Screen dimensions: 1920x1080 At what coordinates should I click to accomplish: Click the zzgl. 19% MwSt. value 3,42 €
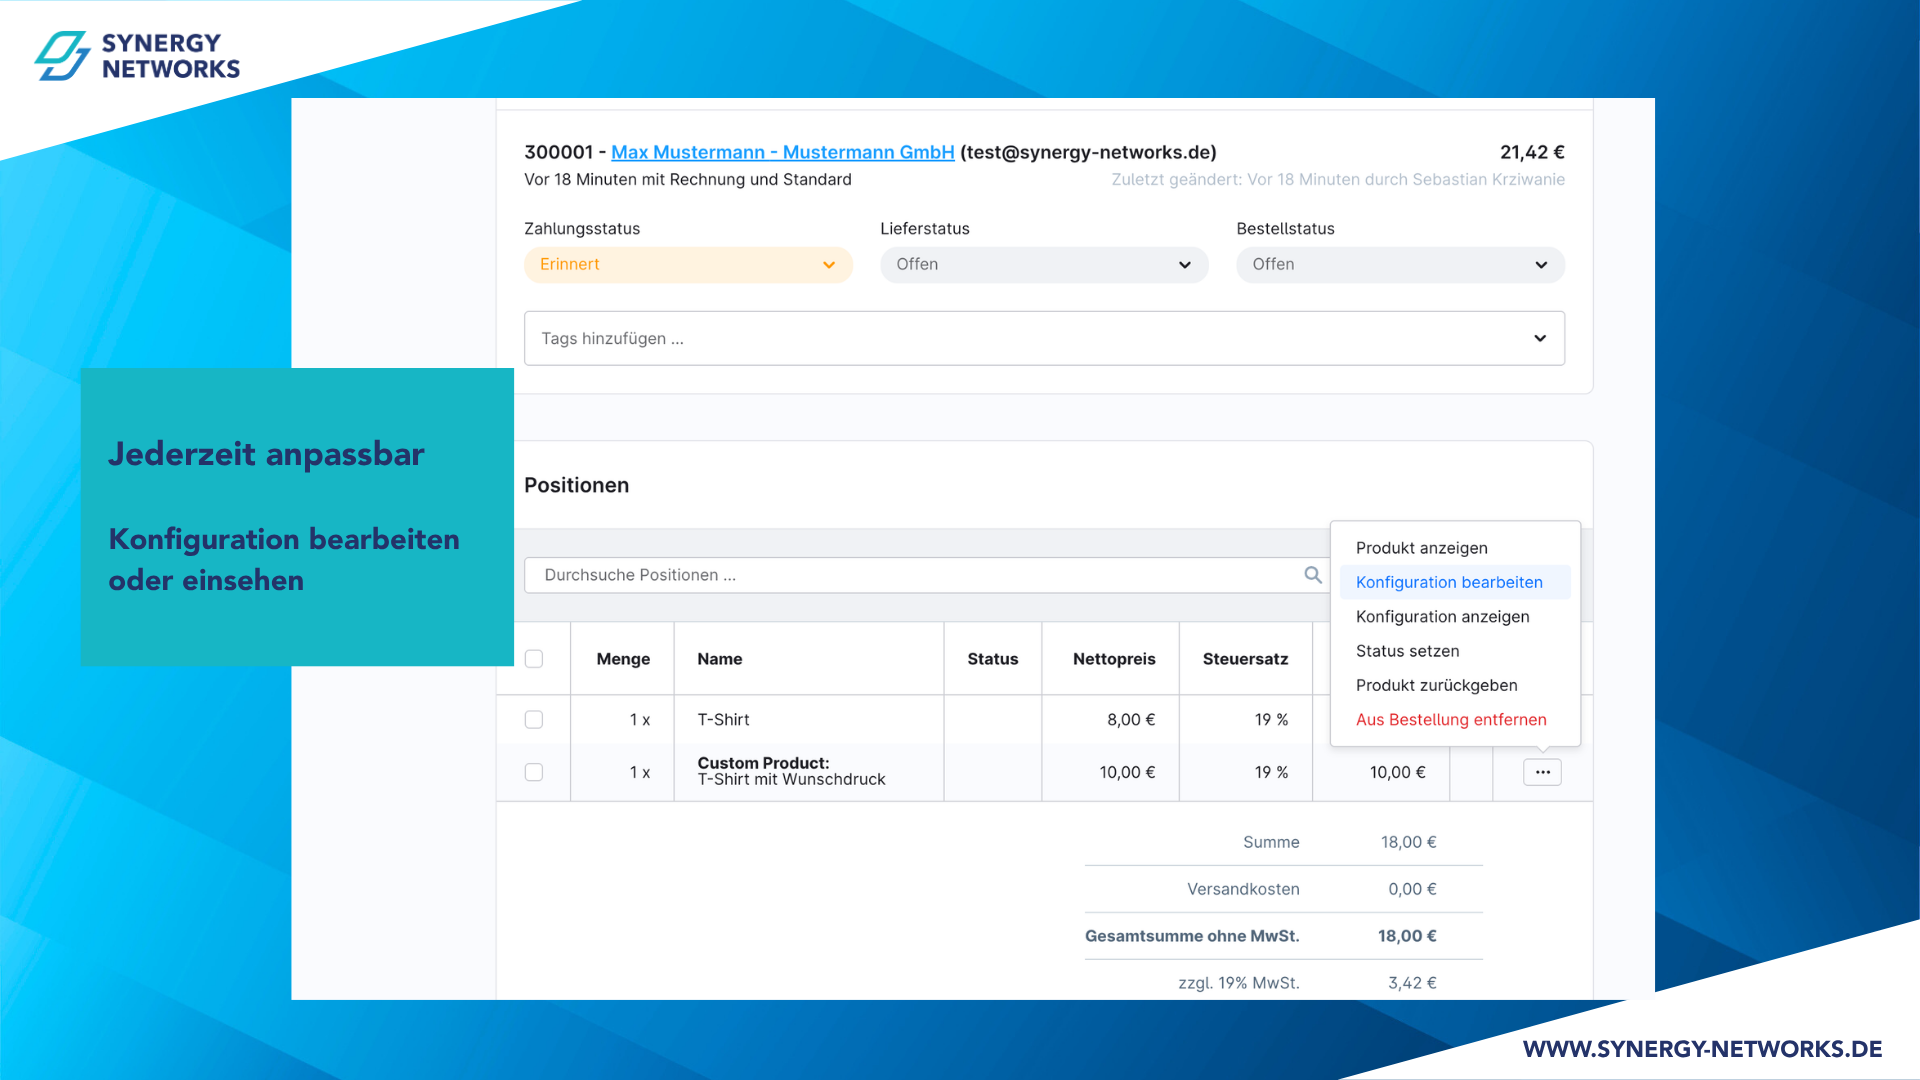1412,983
